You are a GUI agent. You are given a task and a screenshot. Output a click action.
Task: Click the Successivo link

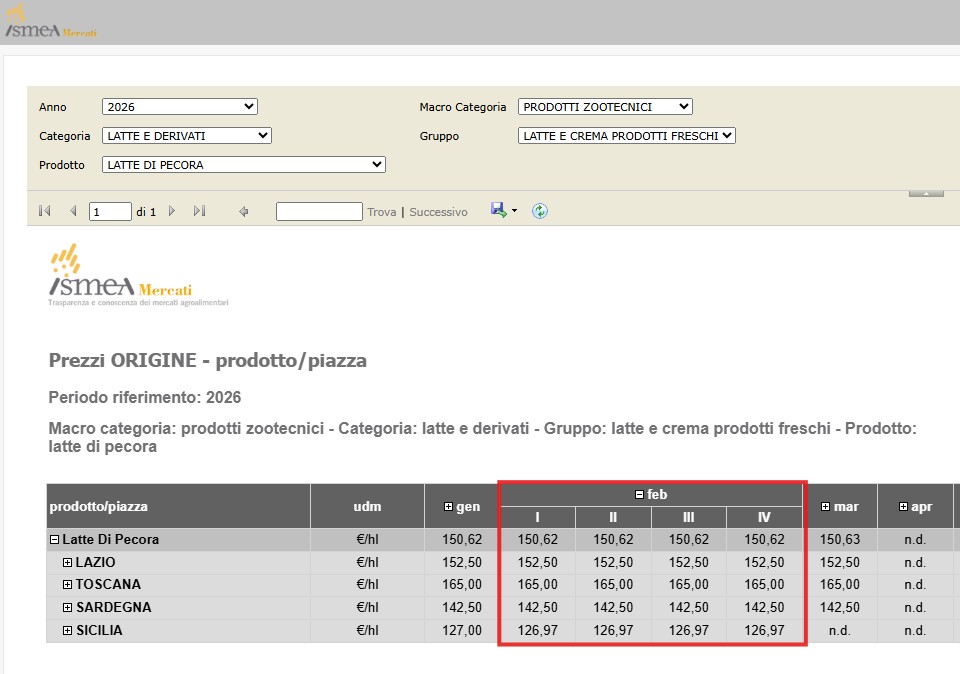[438, 212]
